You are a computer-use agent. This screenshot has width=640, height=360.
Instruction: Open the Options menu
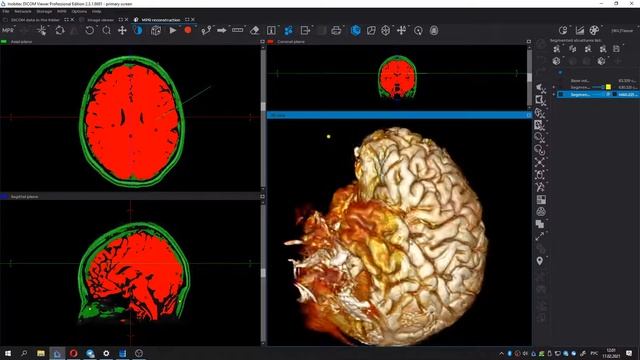pos(79,11)
